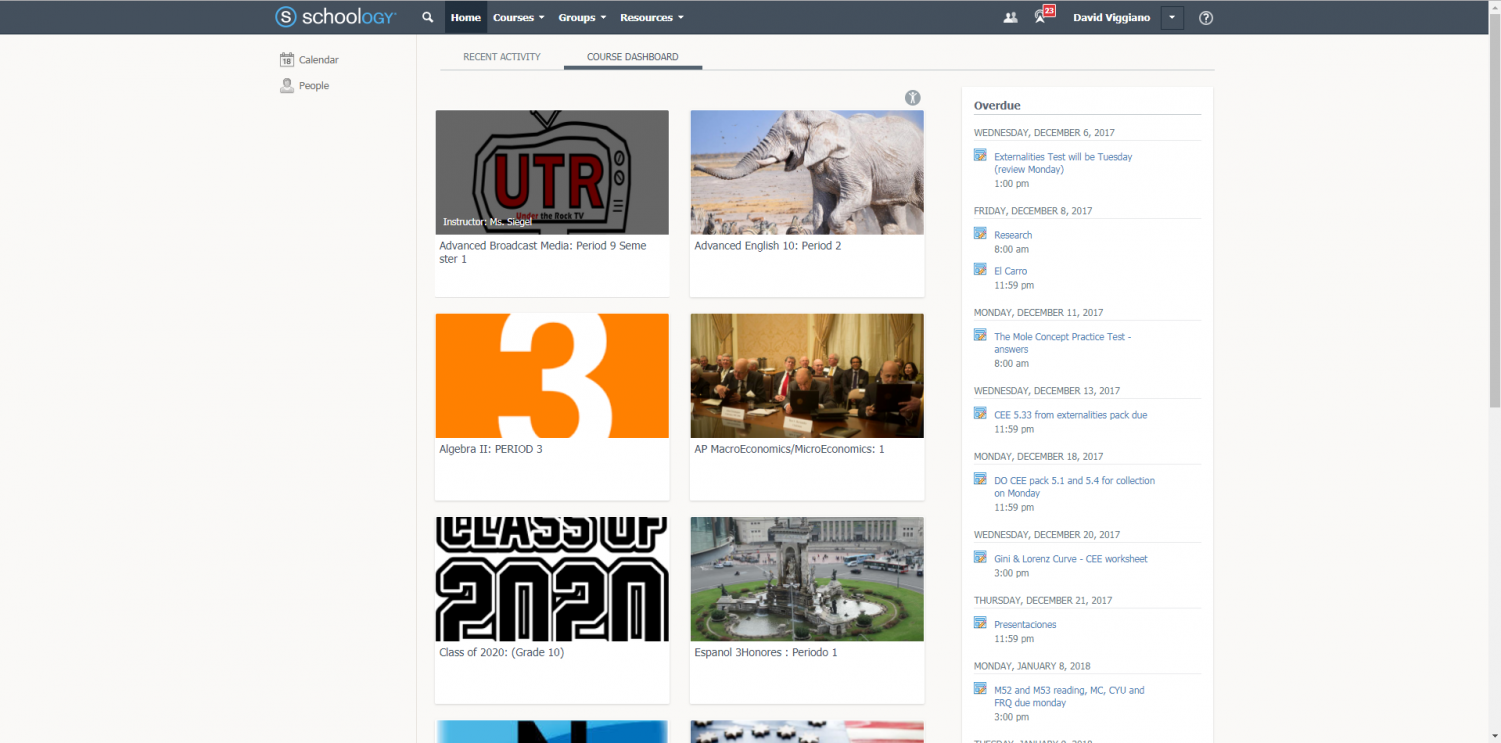Screen dimensions: 1501x743
Task: Open the Calendar link in sidebar
Action: coord(318,60)
